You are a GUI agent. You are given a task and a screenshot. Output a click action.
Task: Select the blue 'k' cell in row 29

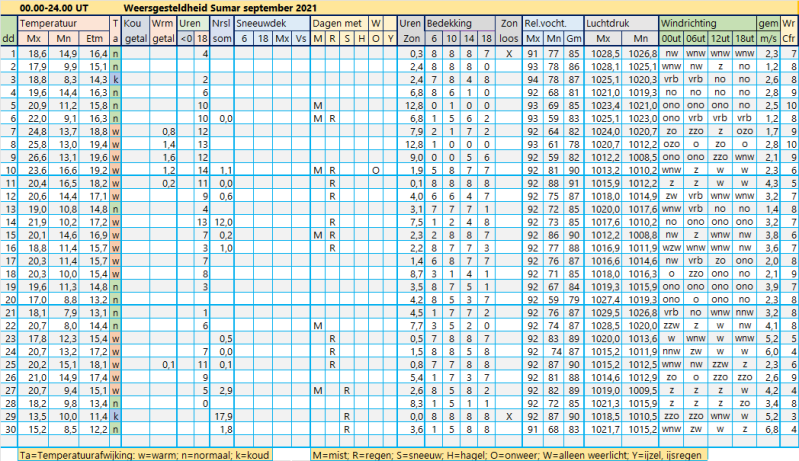[116, 414]
